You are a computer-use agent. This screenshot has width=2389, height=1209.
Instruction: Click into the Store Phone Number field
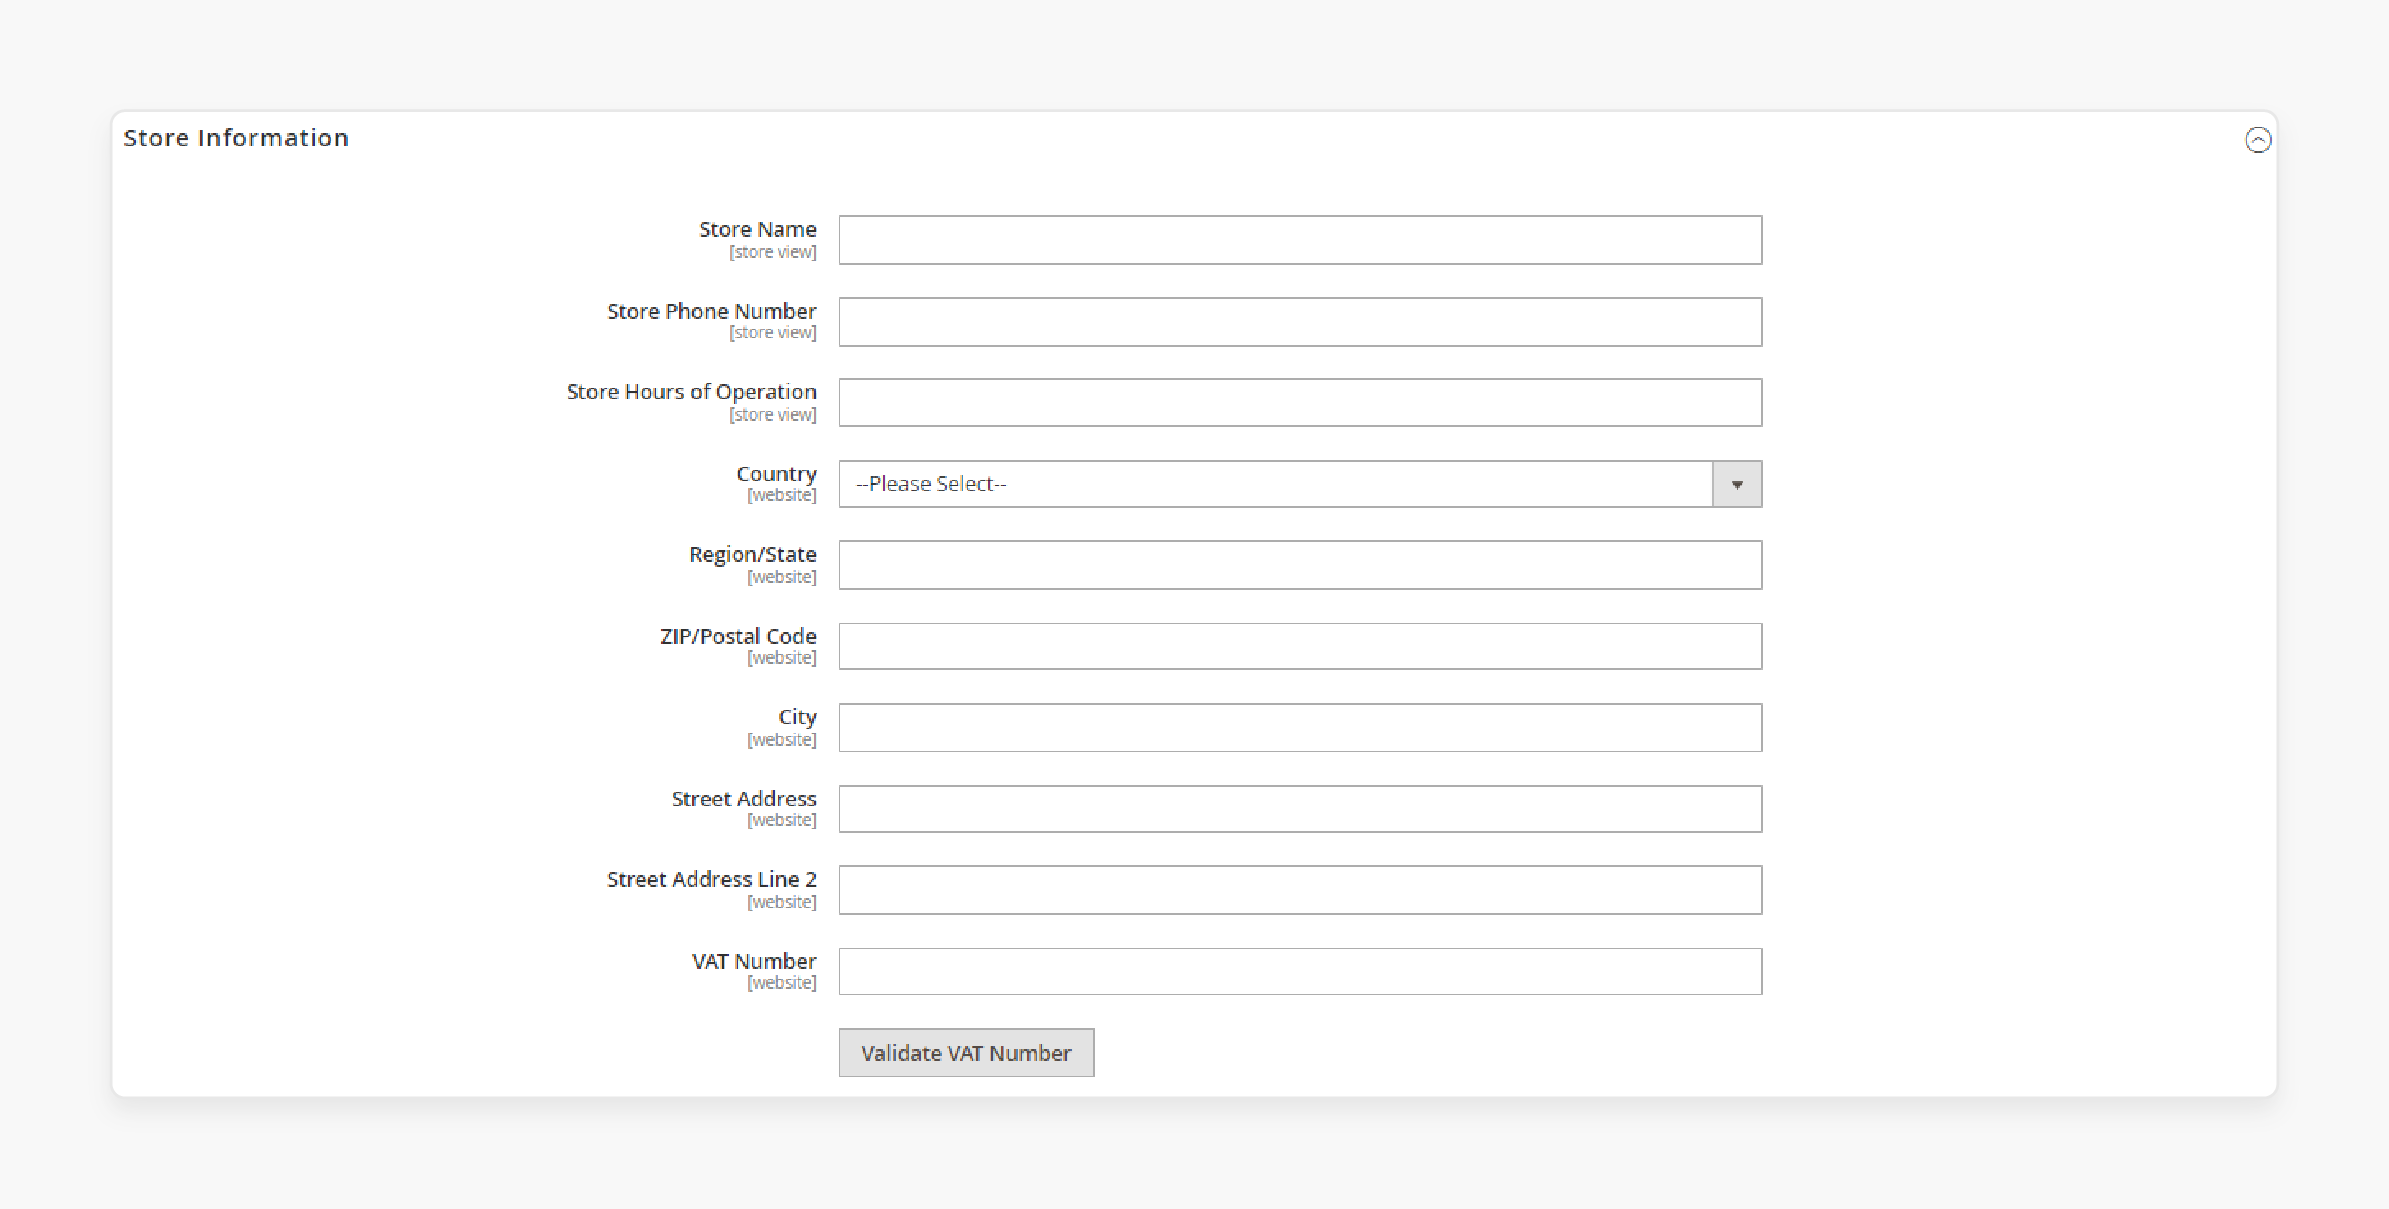point(1300,322)
